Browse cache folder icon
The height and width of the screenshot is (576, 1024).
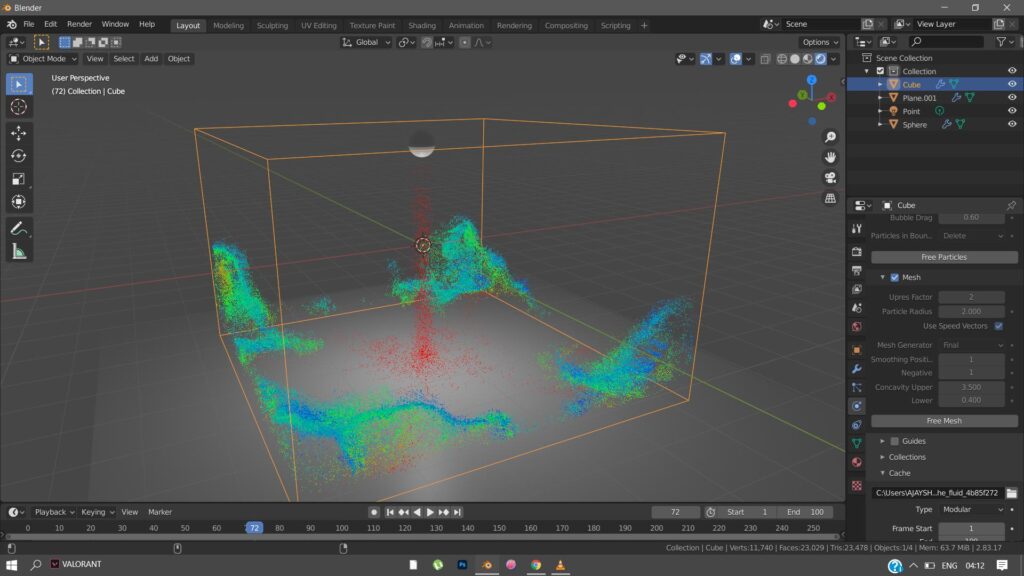(1012, 493)
